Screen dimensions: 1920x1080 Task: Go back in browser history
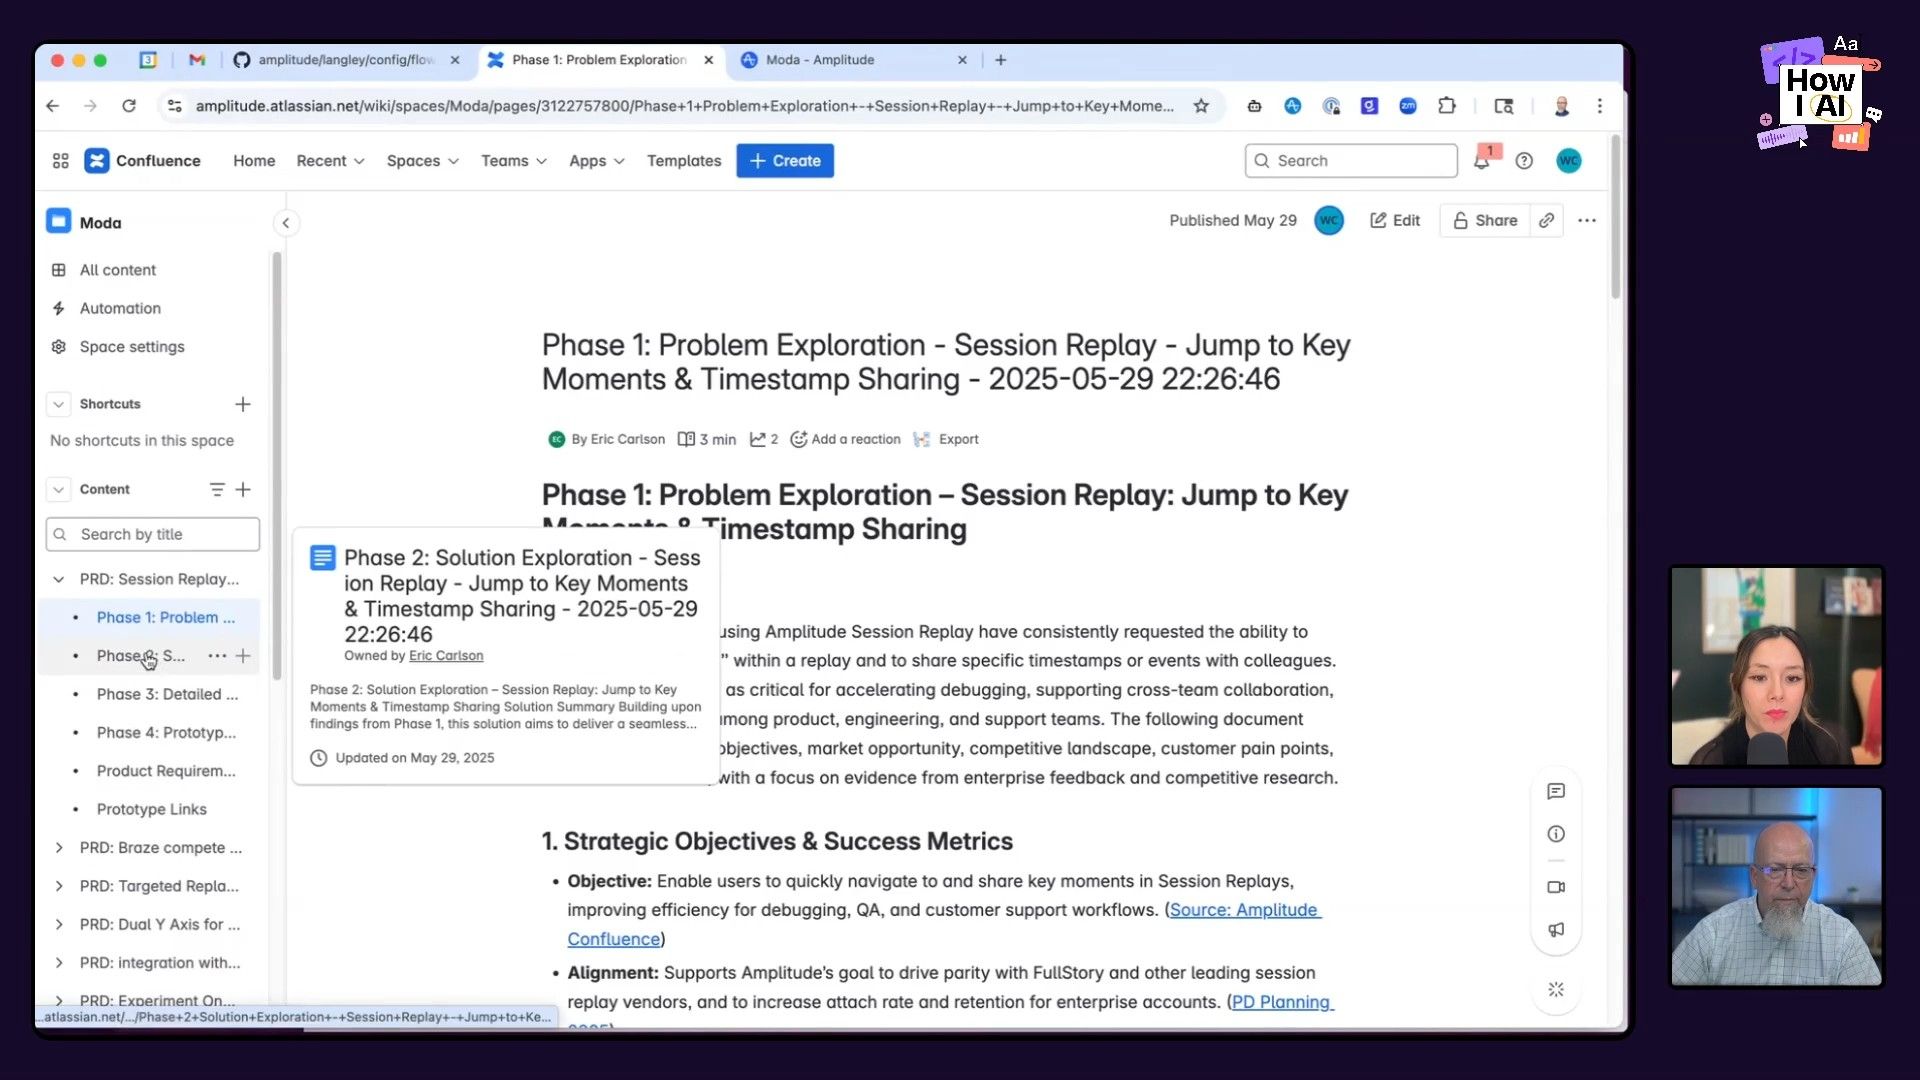click(53, 106)
